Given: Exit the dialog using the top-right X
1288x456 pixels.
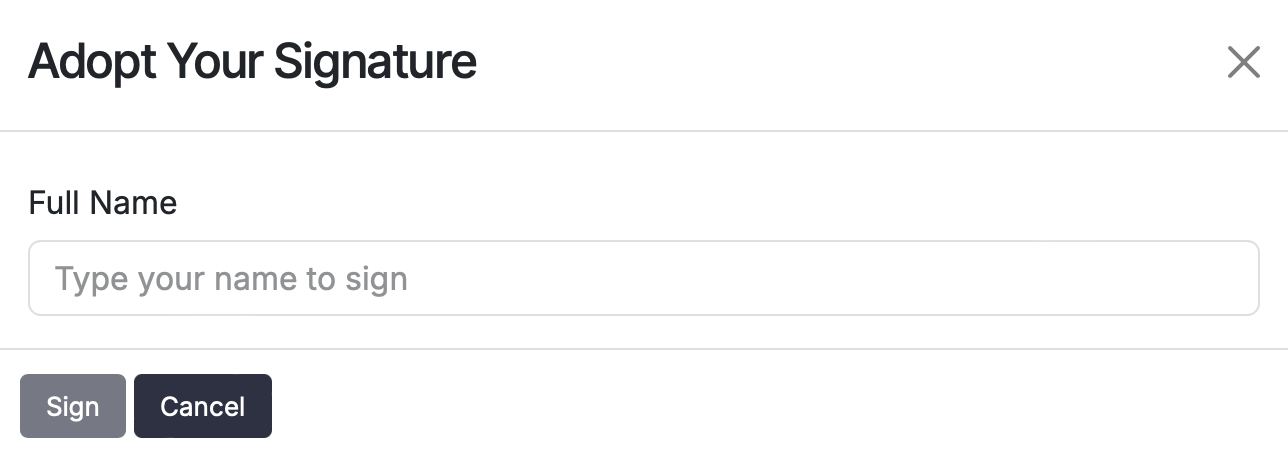Looking at the screenshot, I should pyautogui.click(x=1243, y=63).
